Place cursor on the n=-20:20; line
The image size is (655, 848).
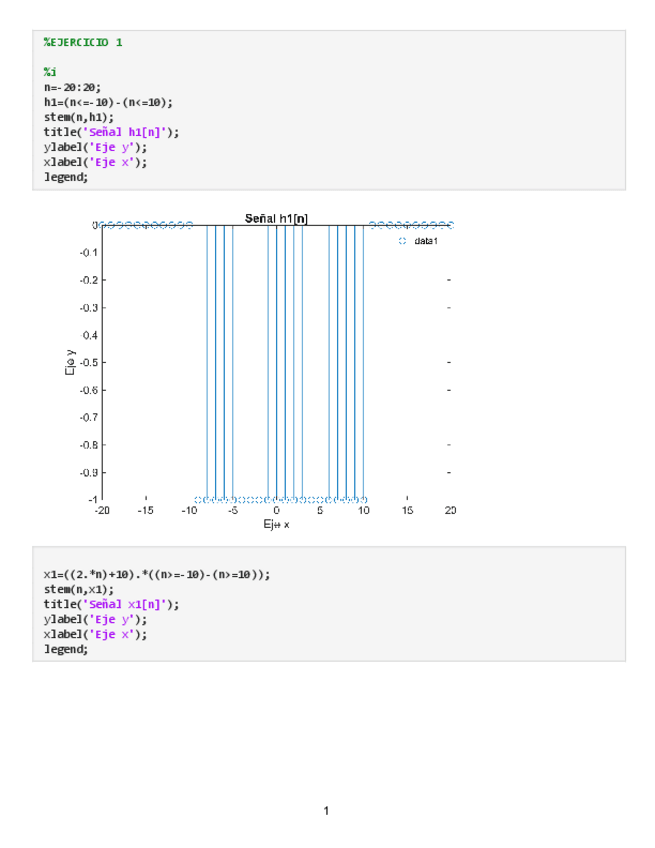click(x=72, y=87)
